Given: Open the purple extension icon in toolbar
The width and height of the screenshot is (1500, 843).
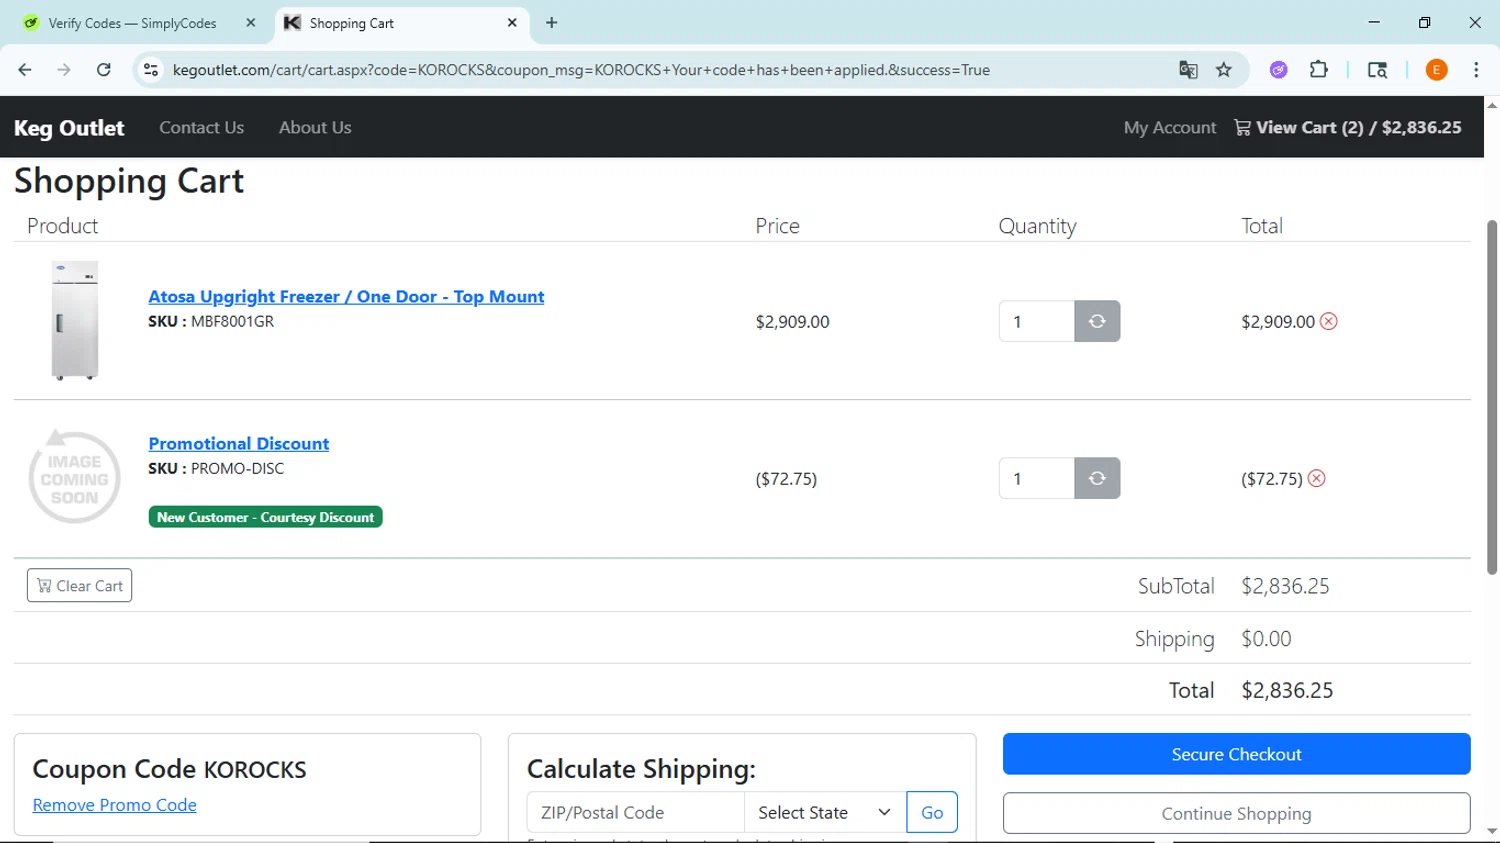Looking at the screenshot, I should pyautogui.click(x=1278, y=70).
